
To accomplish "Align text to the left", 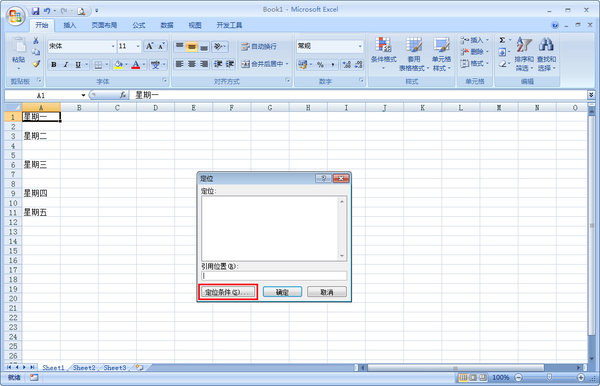I will point(179,64).
